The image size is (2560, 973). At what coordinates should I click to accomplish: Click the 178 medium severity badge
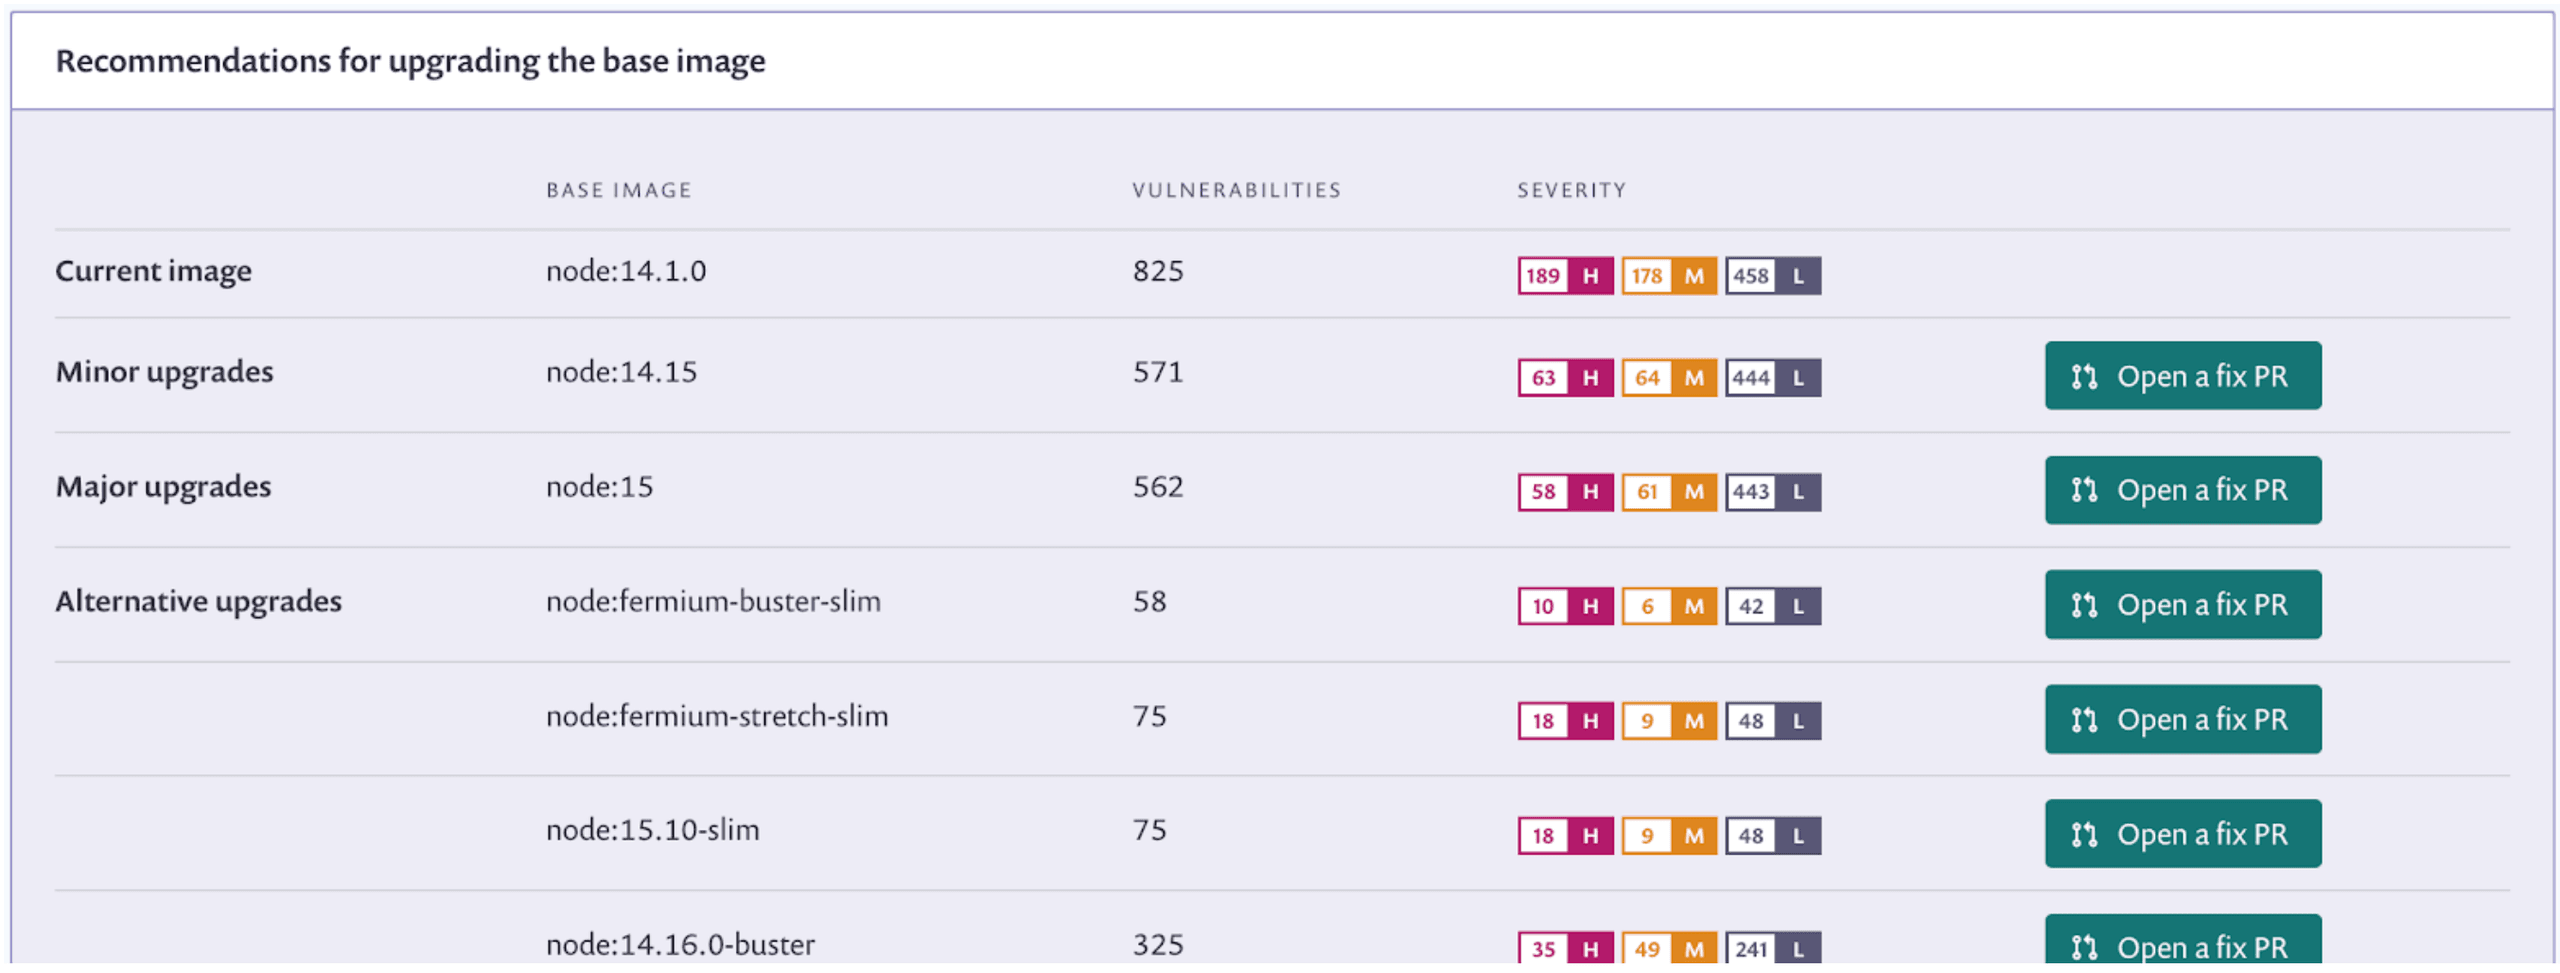click(x=1668, y=276)
